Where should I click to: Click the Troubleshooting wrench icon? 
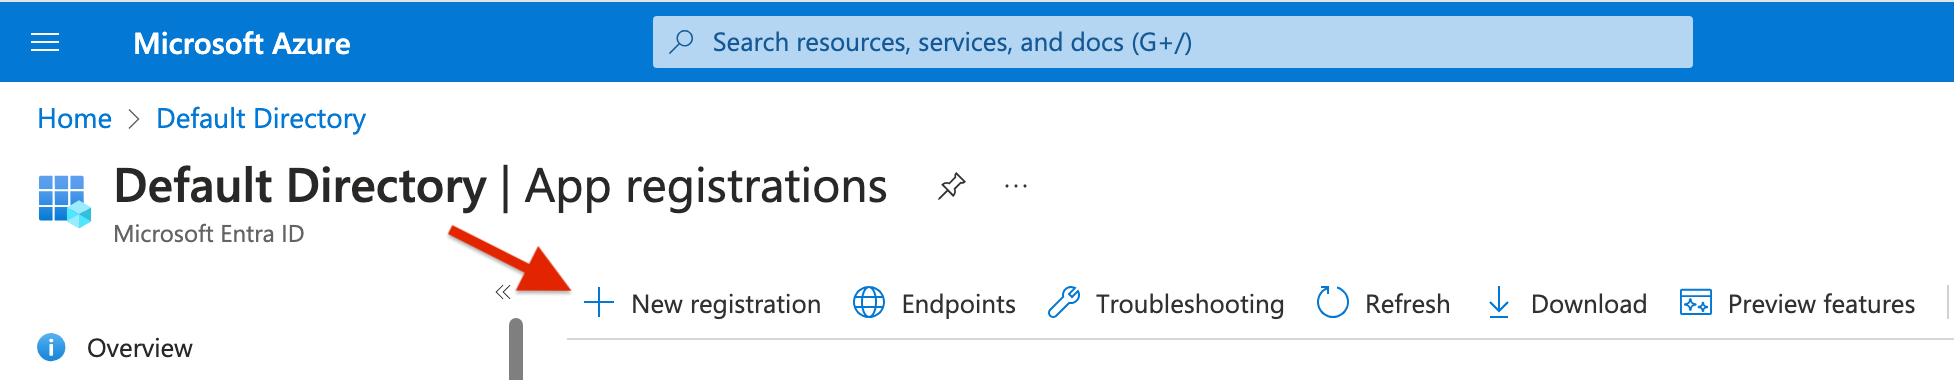pos(1063,302)
